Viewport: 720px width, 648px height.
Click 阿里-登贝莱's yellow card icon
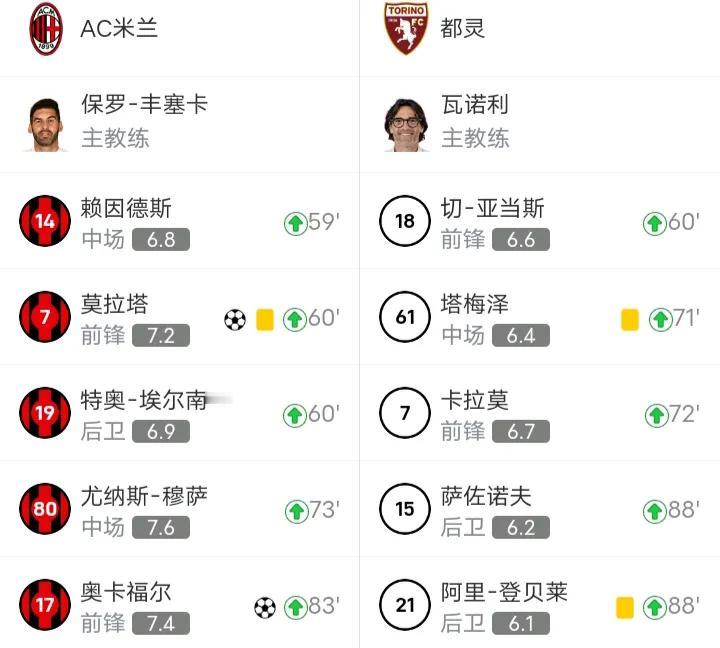click(624, 608)
